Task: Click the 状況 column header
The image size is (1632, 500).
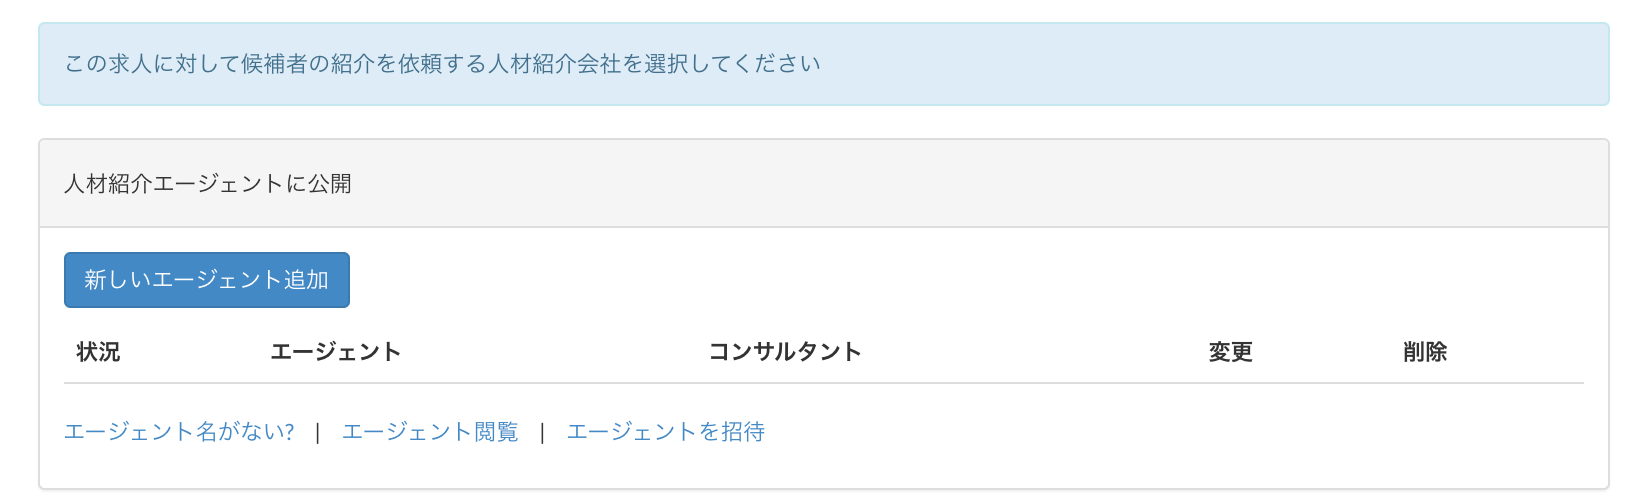Action: point(98,352)
